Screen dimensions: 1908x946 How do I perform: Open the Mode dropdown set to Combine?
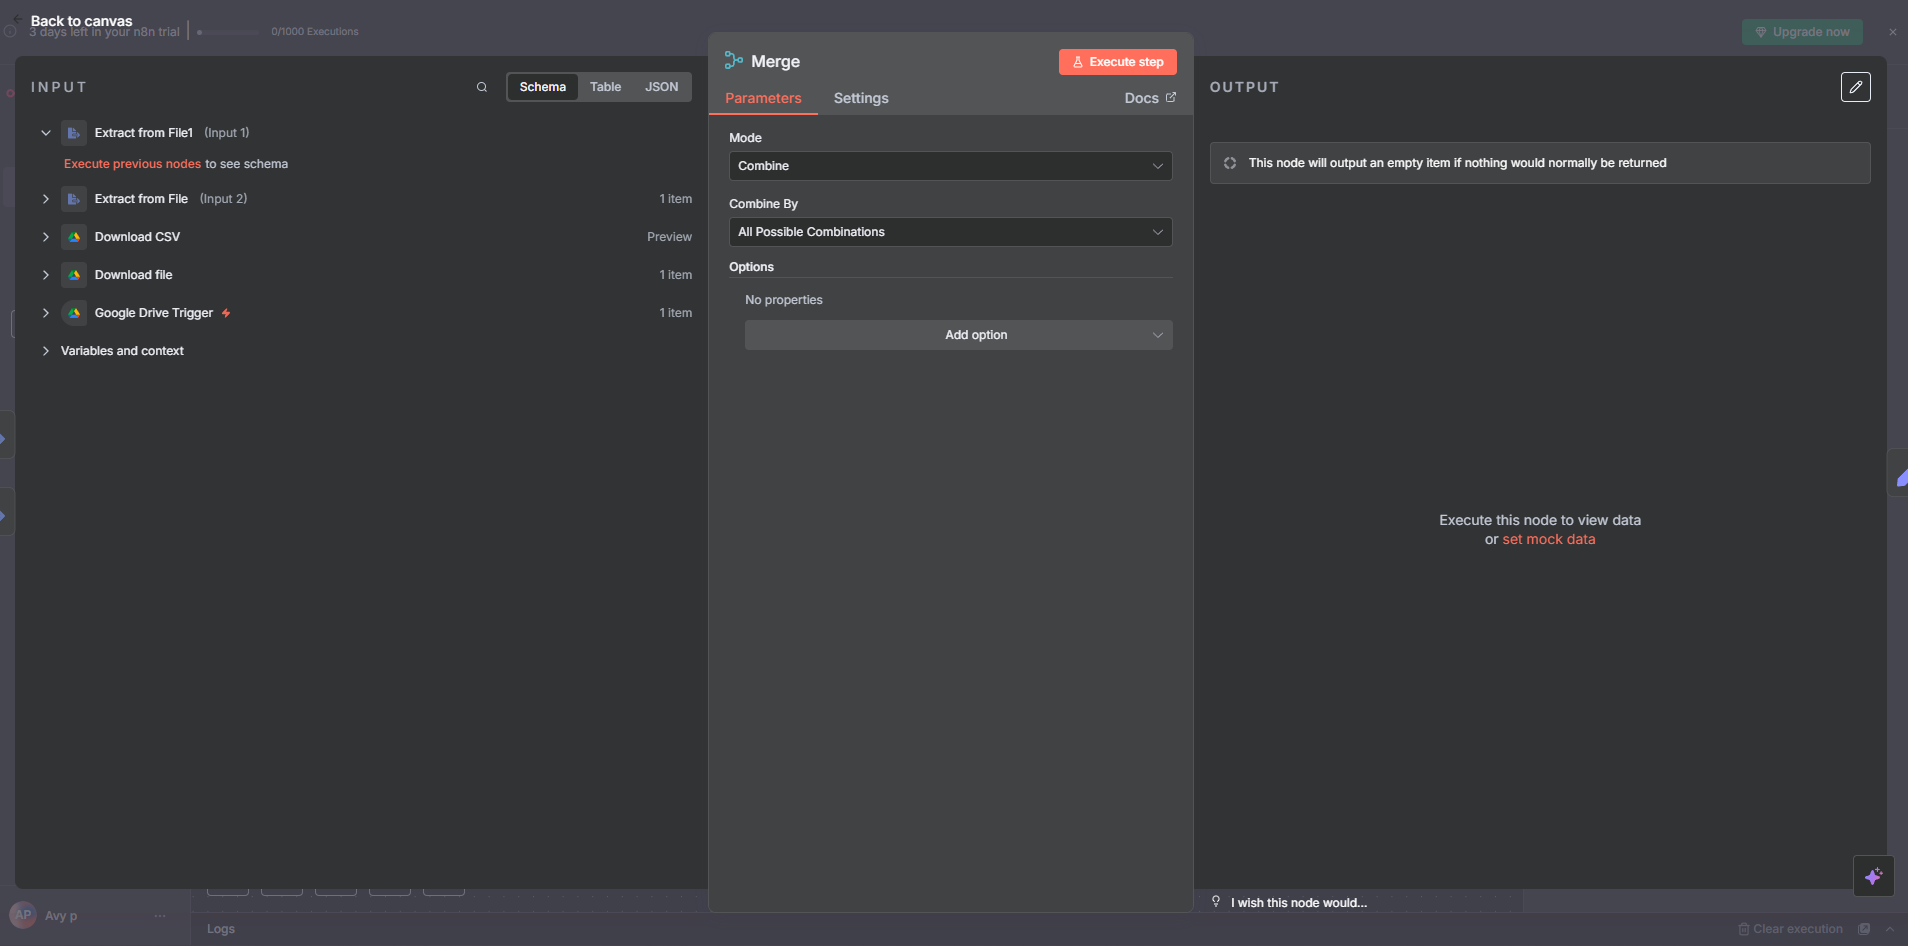tap(950, 166)
